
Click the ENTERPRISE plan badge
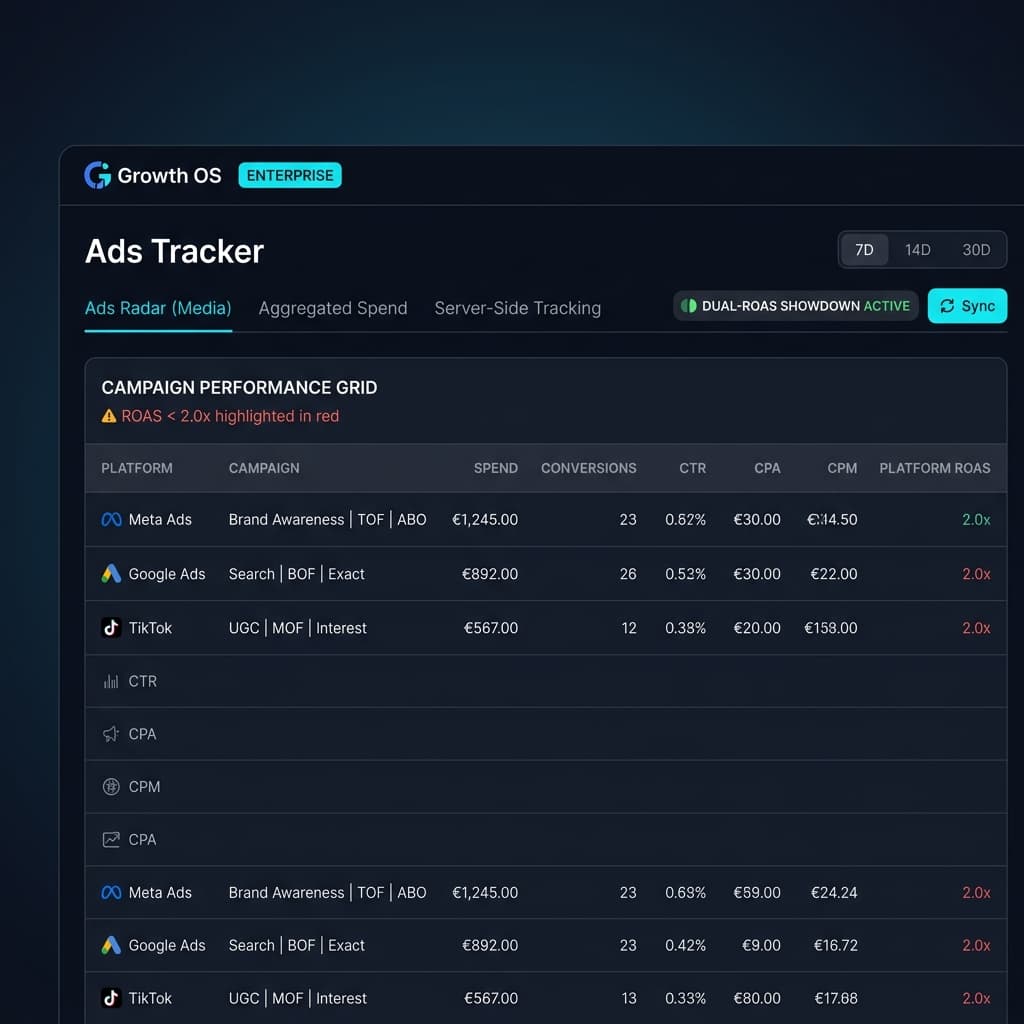290,175
